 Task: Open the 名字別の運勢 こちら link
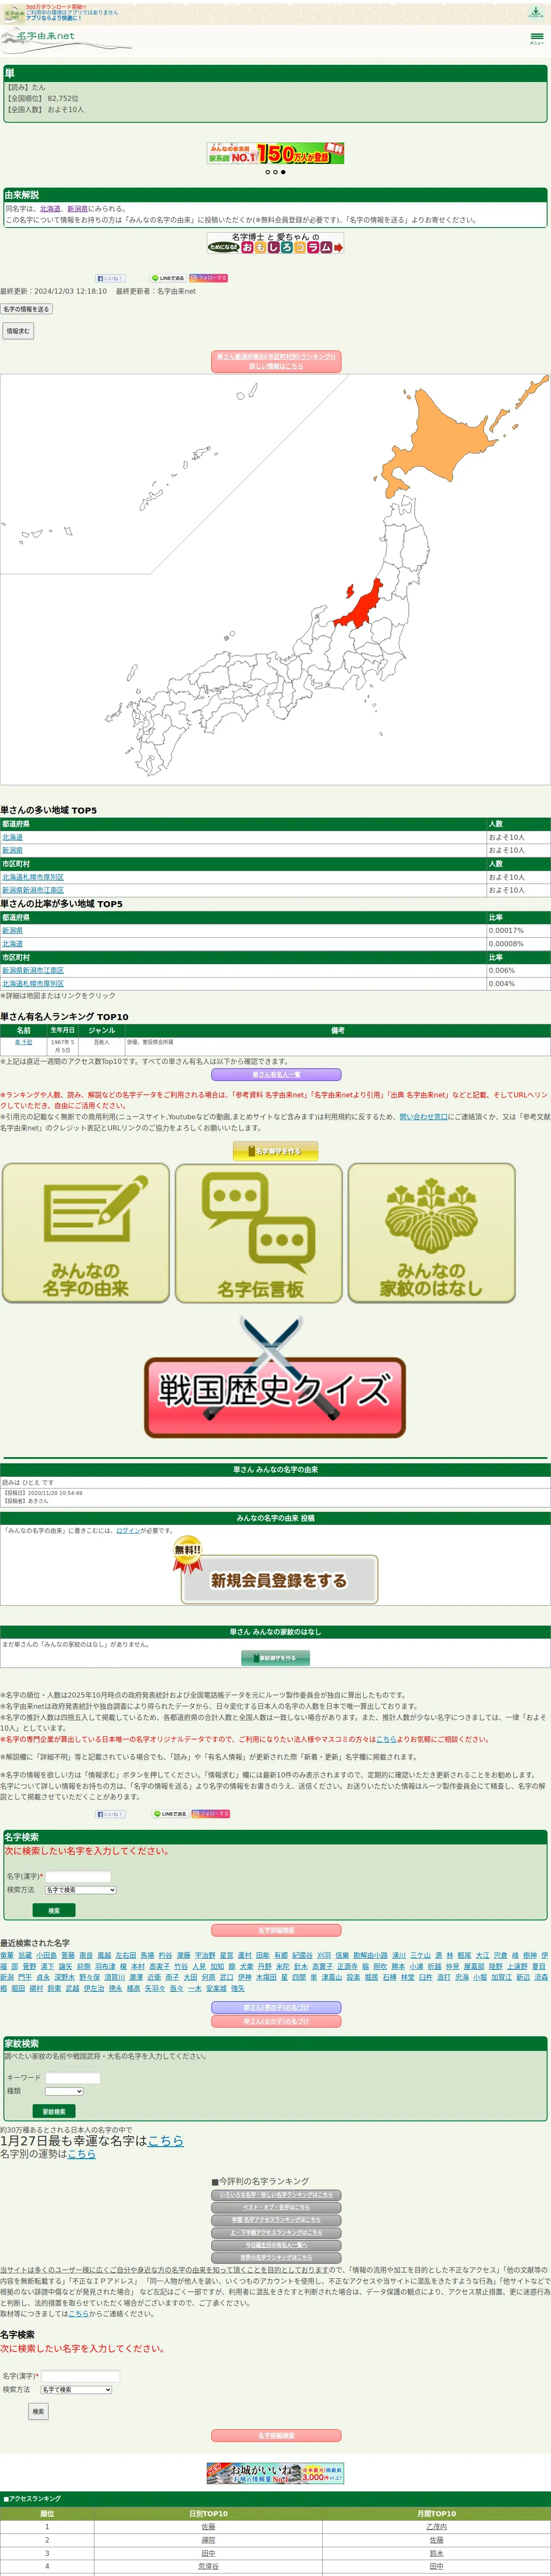point(82,2154)
